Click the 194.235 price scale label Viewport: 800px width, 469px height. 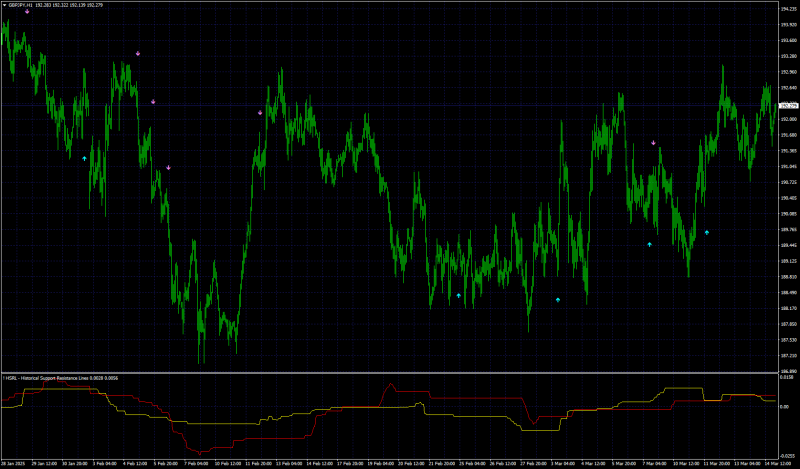coord(788,9)
